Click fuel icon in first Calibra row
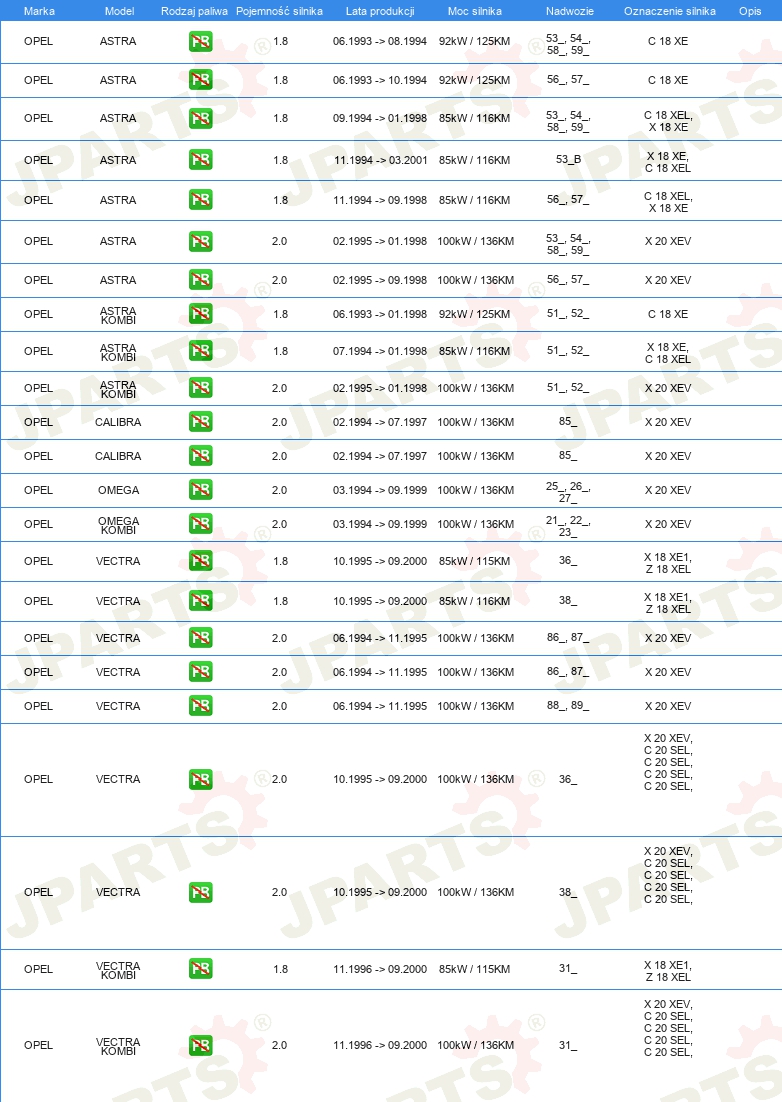The width and height of the screenshot is (782, 1102). (200, 422)
